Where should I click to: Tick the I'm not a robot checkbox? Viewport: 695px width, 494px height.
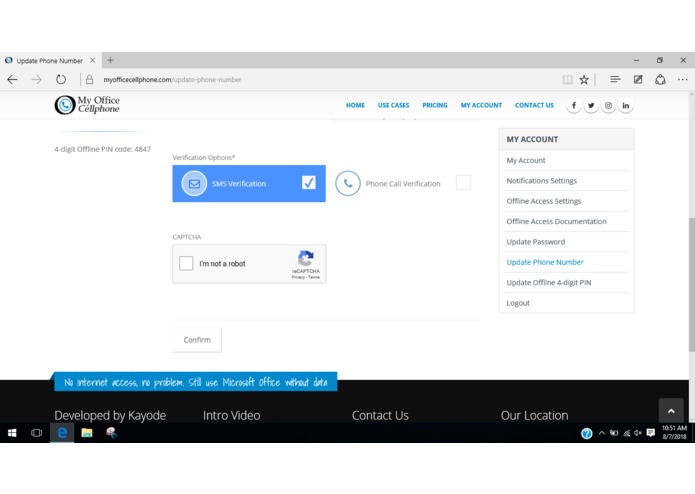186,263
